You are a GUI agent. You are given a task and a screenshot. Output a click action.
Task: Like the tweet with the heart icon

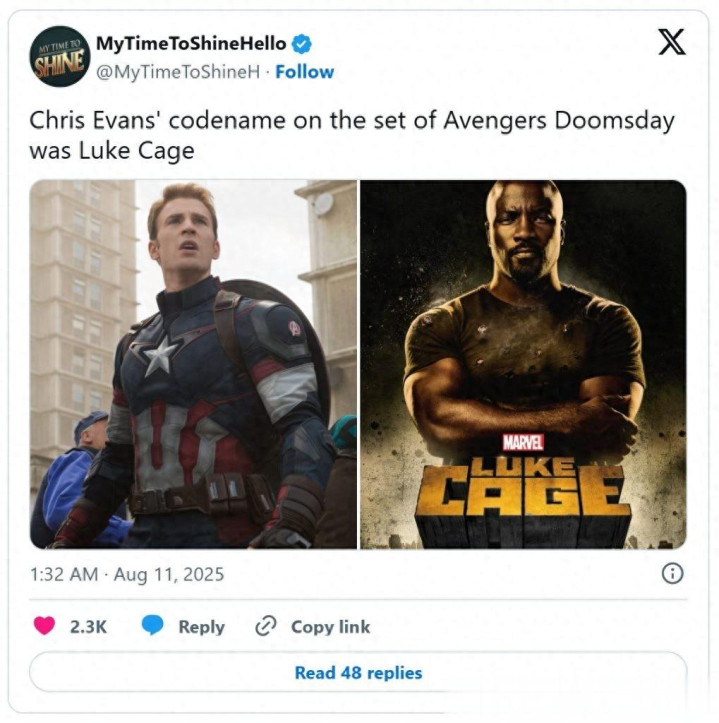pyautogui.click(x=44, y=626)
